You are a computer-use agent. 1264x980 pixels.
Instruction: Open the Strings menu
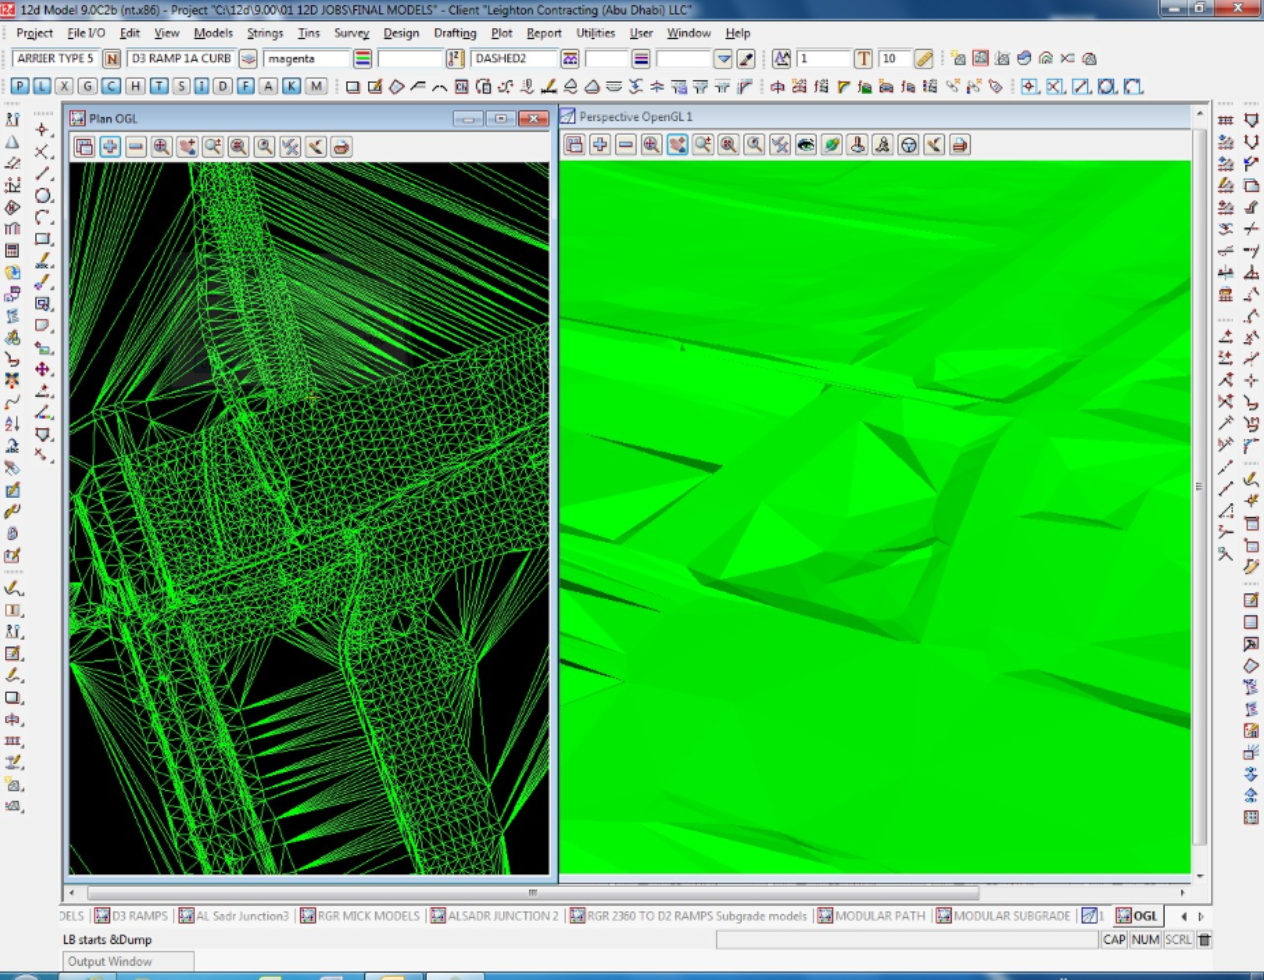coord(265,33)
